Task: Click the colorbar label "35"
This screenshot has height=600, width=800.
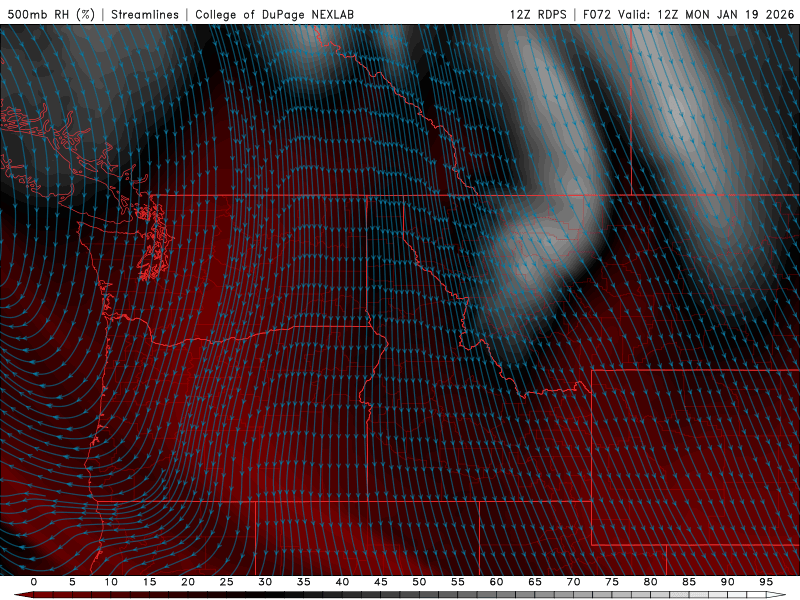Action: (304, 582)
